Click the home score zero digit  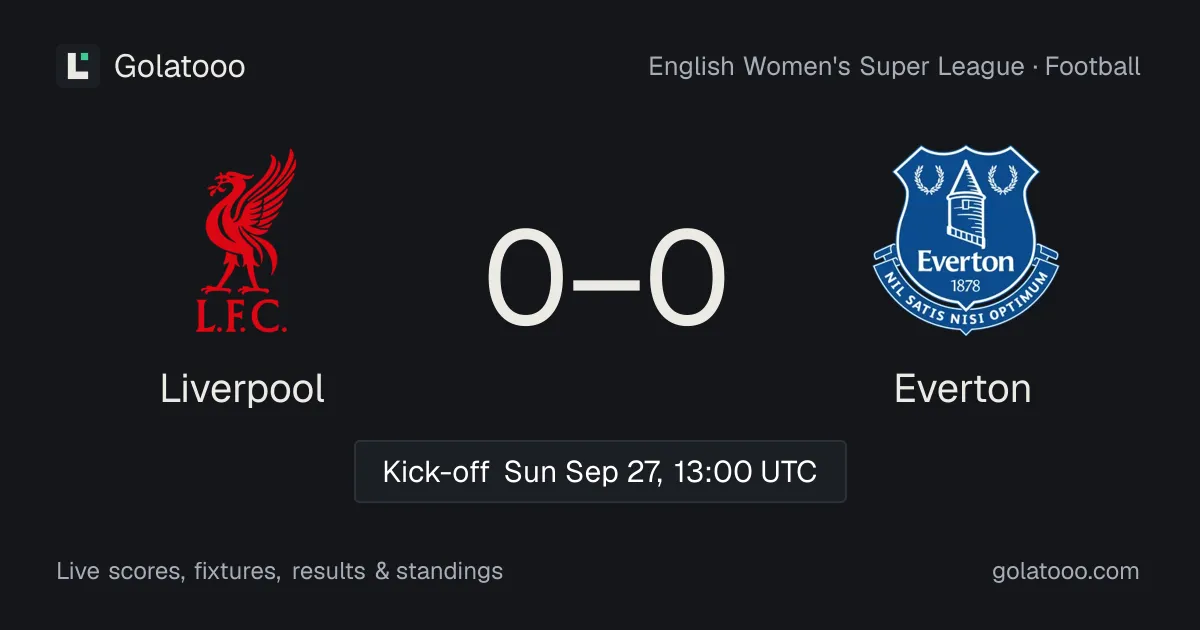pos(526,278)
